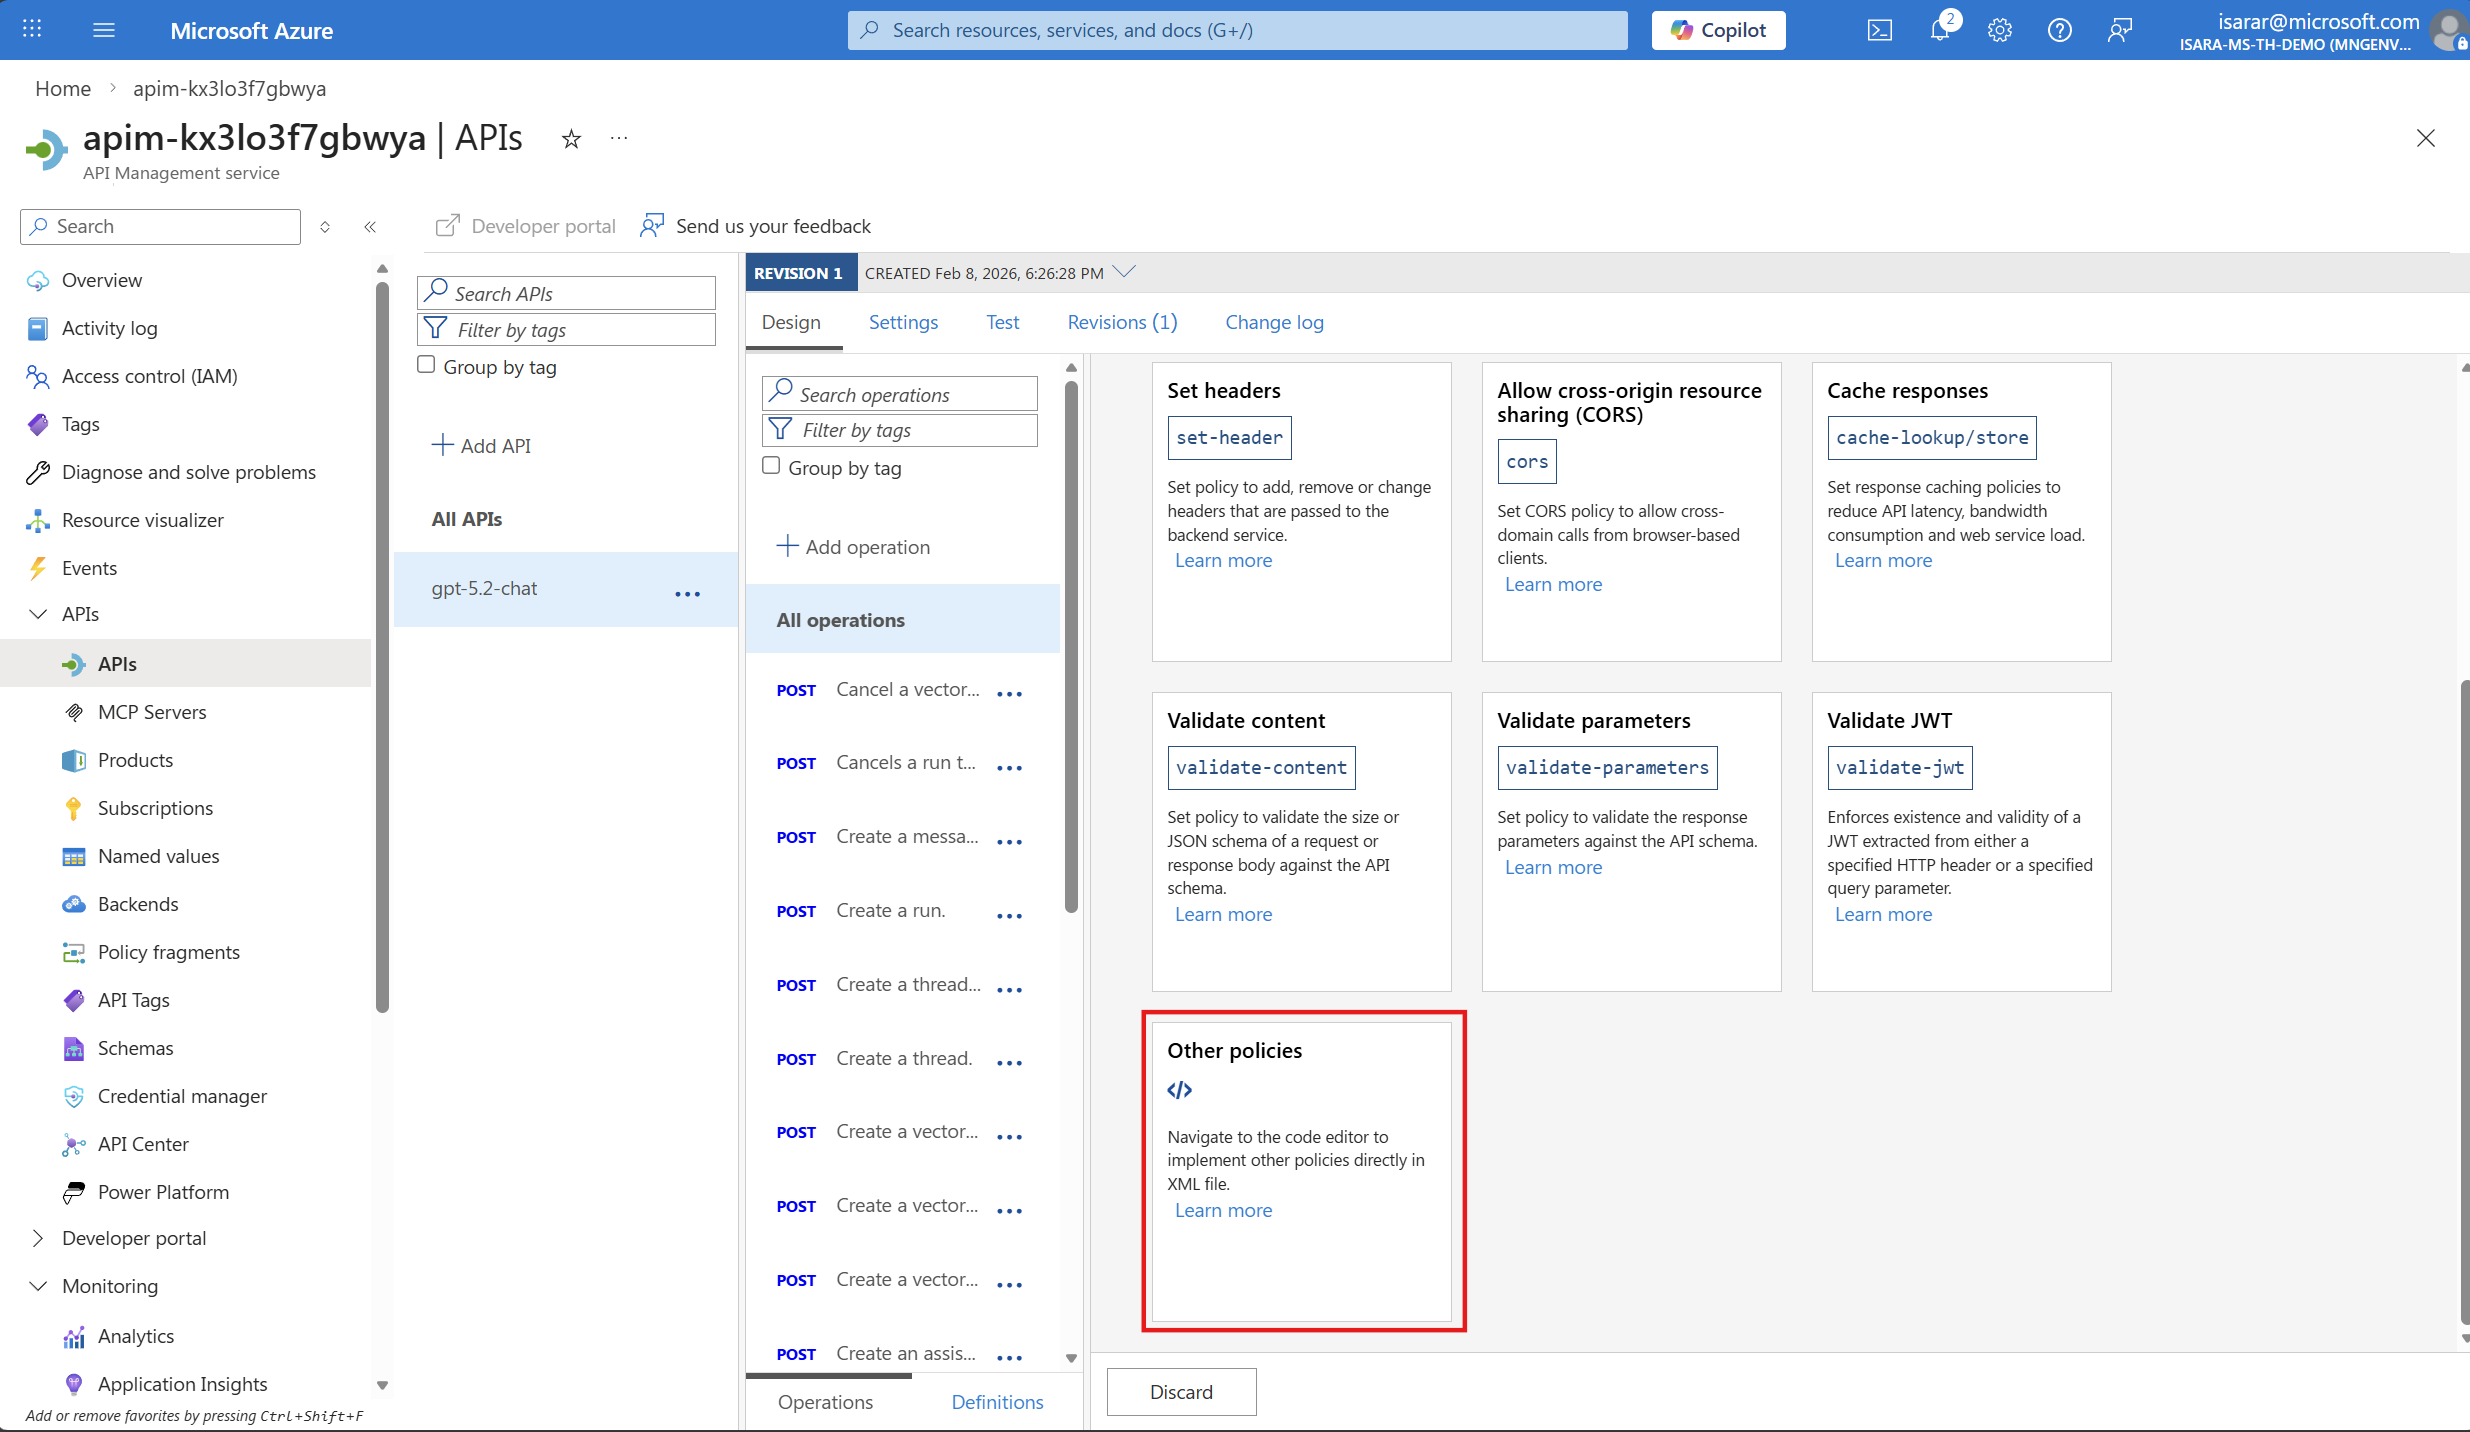Click Add operation
Image resolution: width=2470 pixels, height=1432 pixels.
(x=853, y=547)
